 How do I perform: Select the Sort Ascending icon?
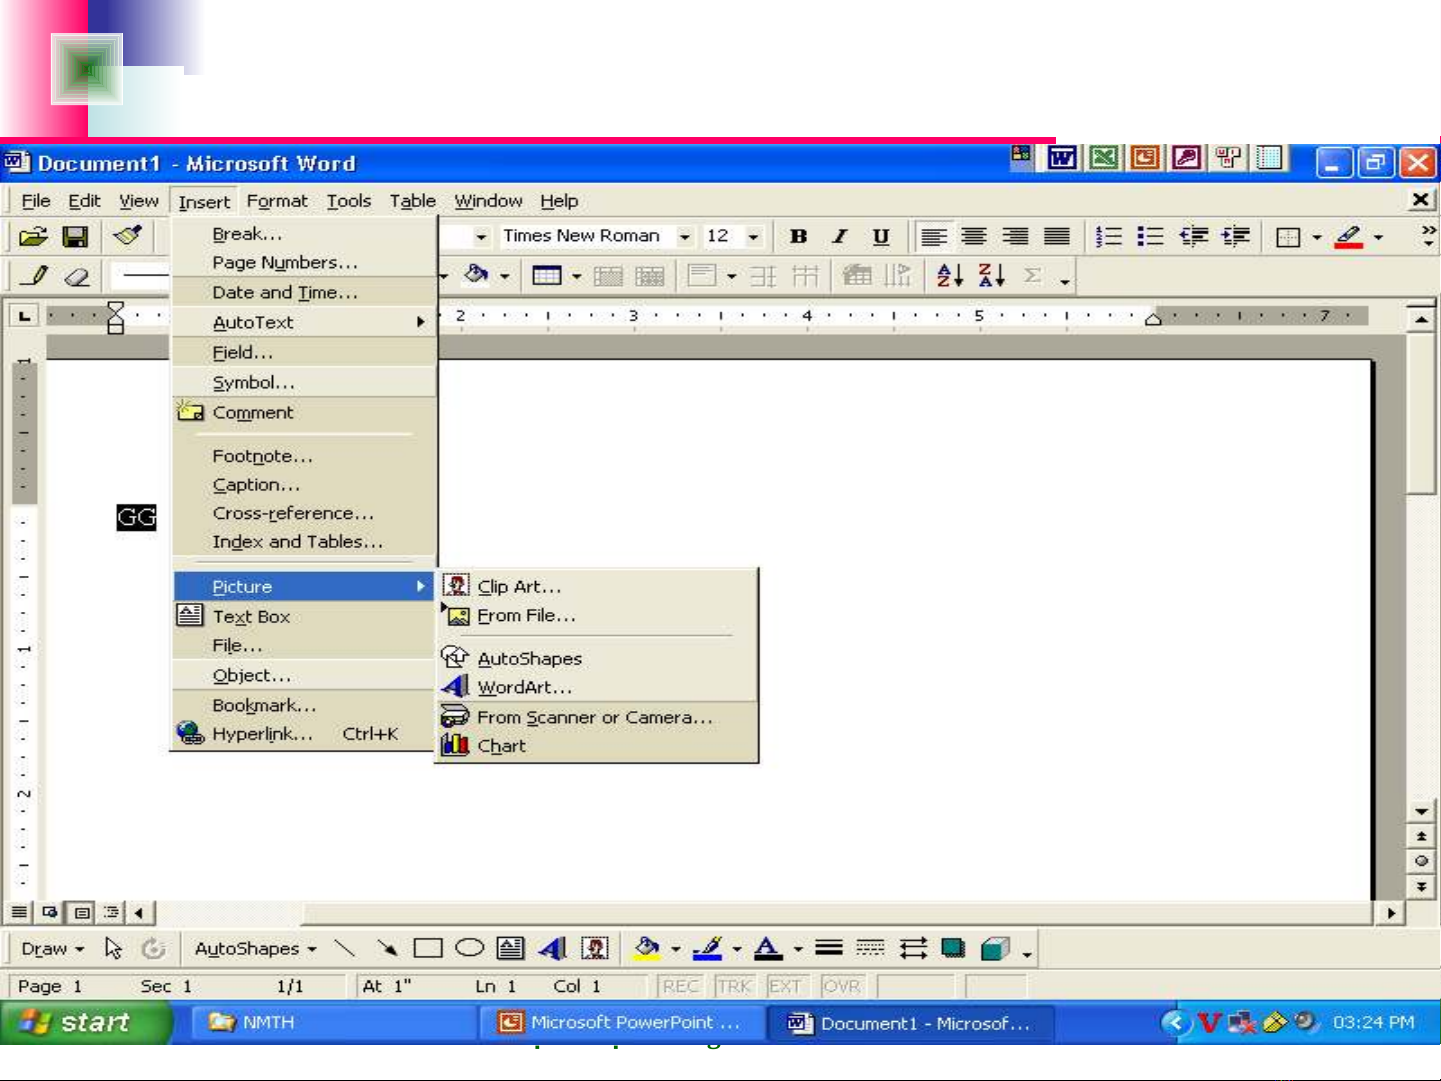tap(949, 276)
